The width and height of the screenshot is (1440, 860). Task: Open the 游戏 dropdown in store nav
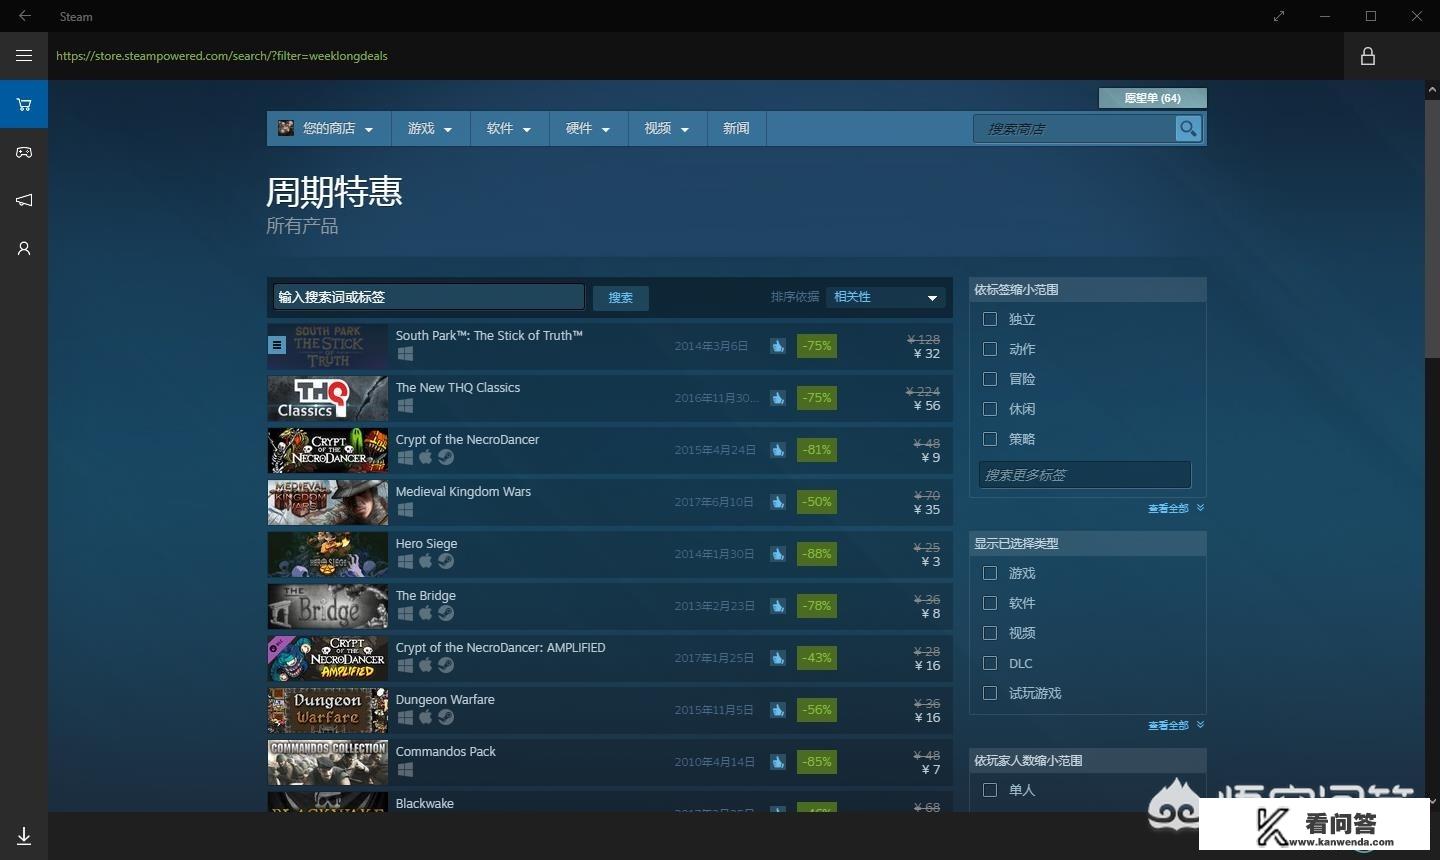[x=430, y=128]
